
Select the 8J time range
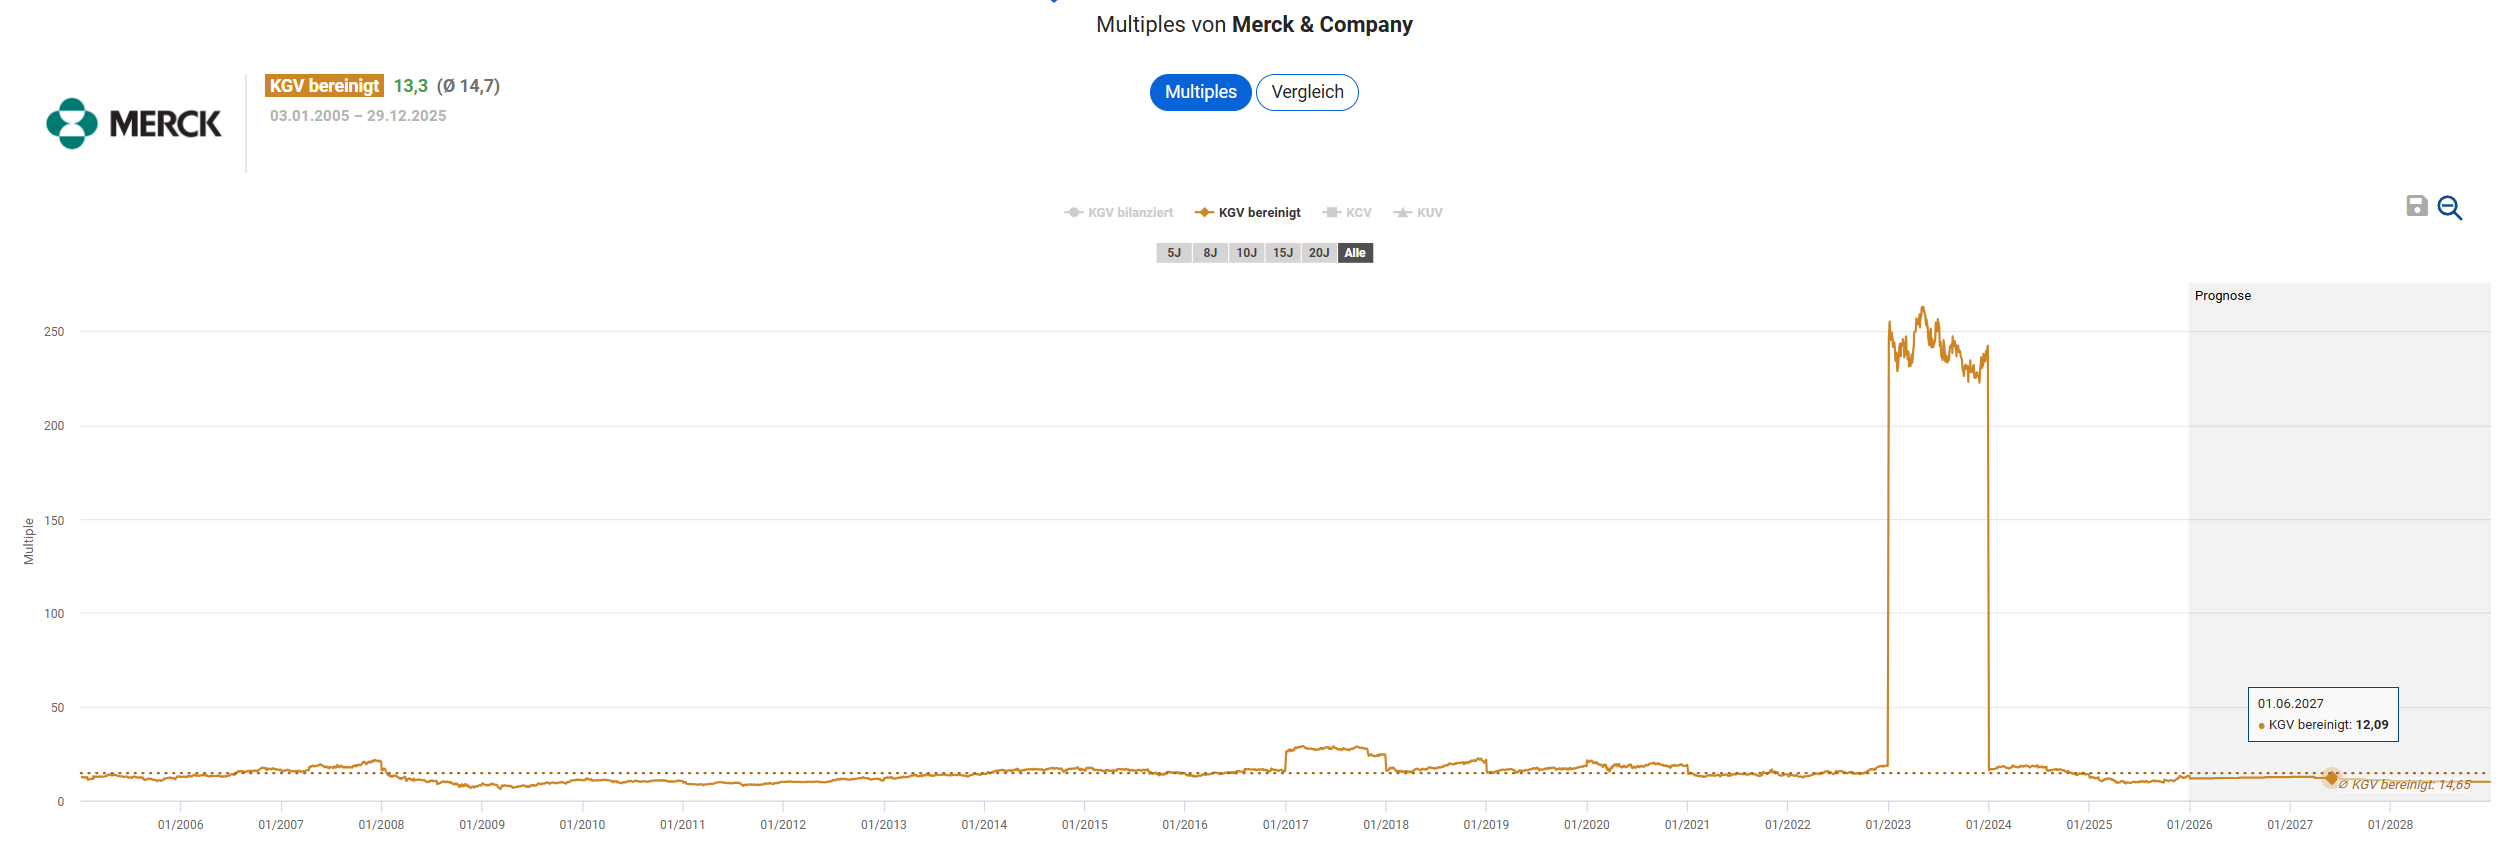click(x=1210, y=253)
